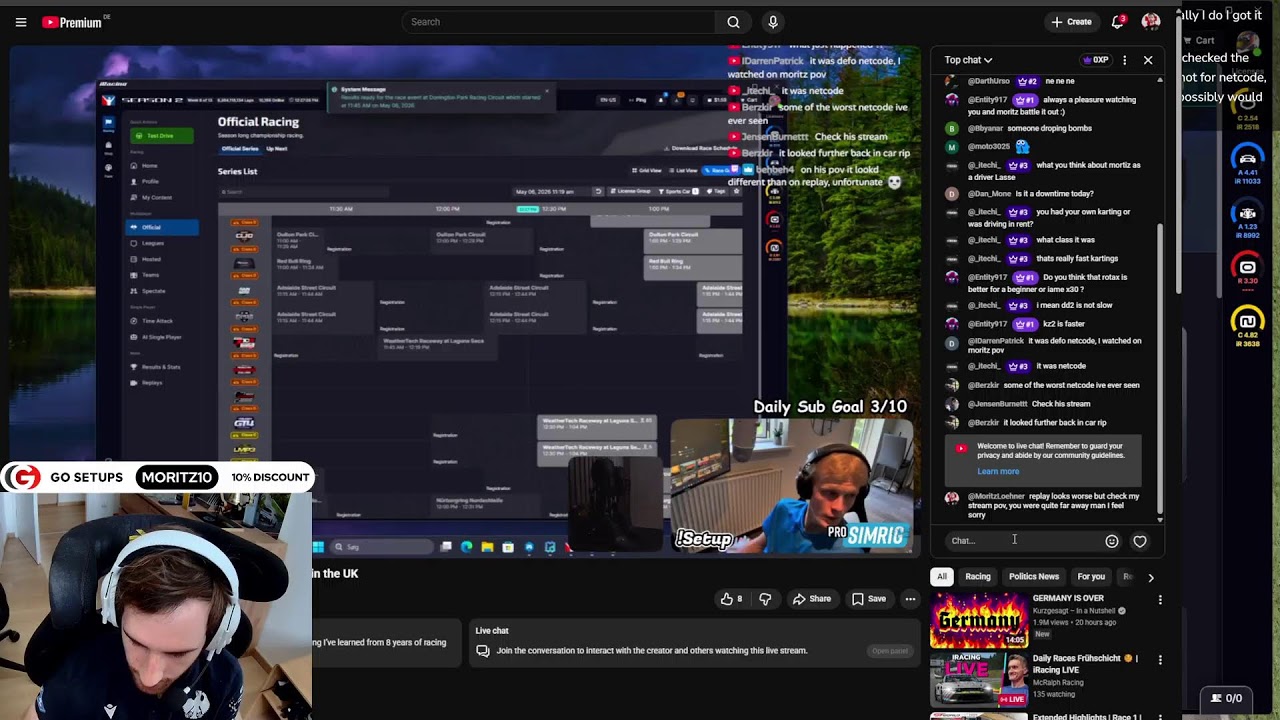Click the 'Check his stream' chat message
1280x720 pixels.
tap(1061, 404)
